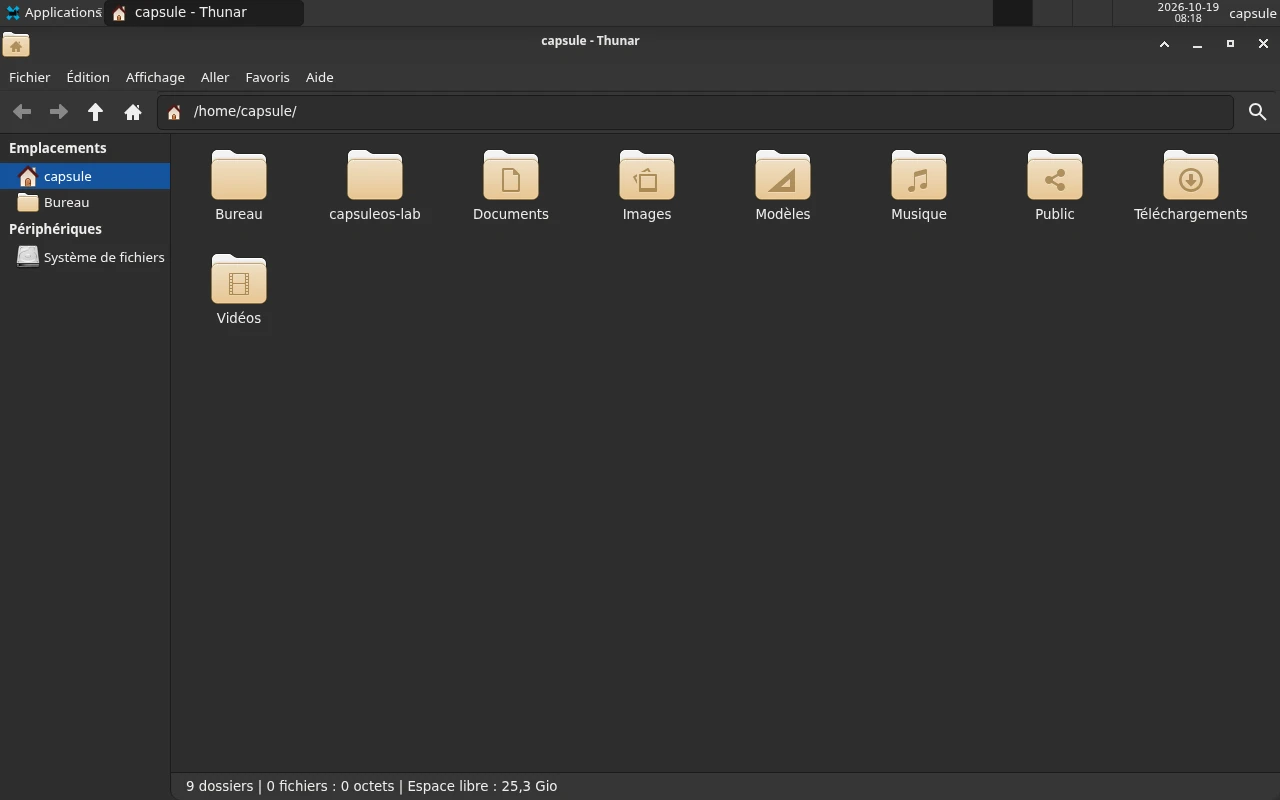Click the capsuleos-lab folder name label
Screen dimensions: 1280x800
click(375, 214)
